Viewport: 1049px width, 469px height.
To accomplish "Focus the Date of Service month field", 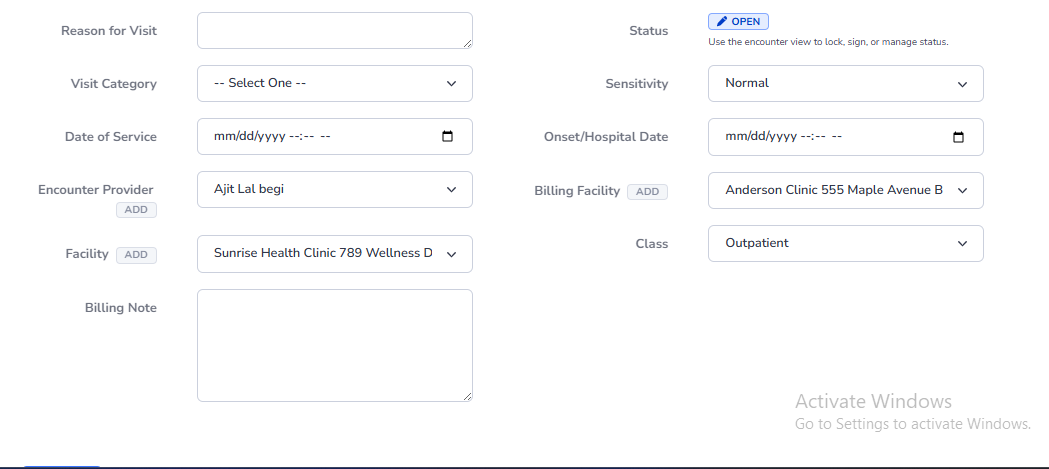I will [x=223, y=137].
